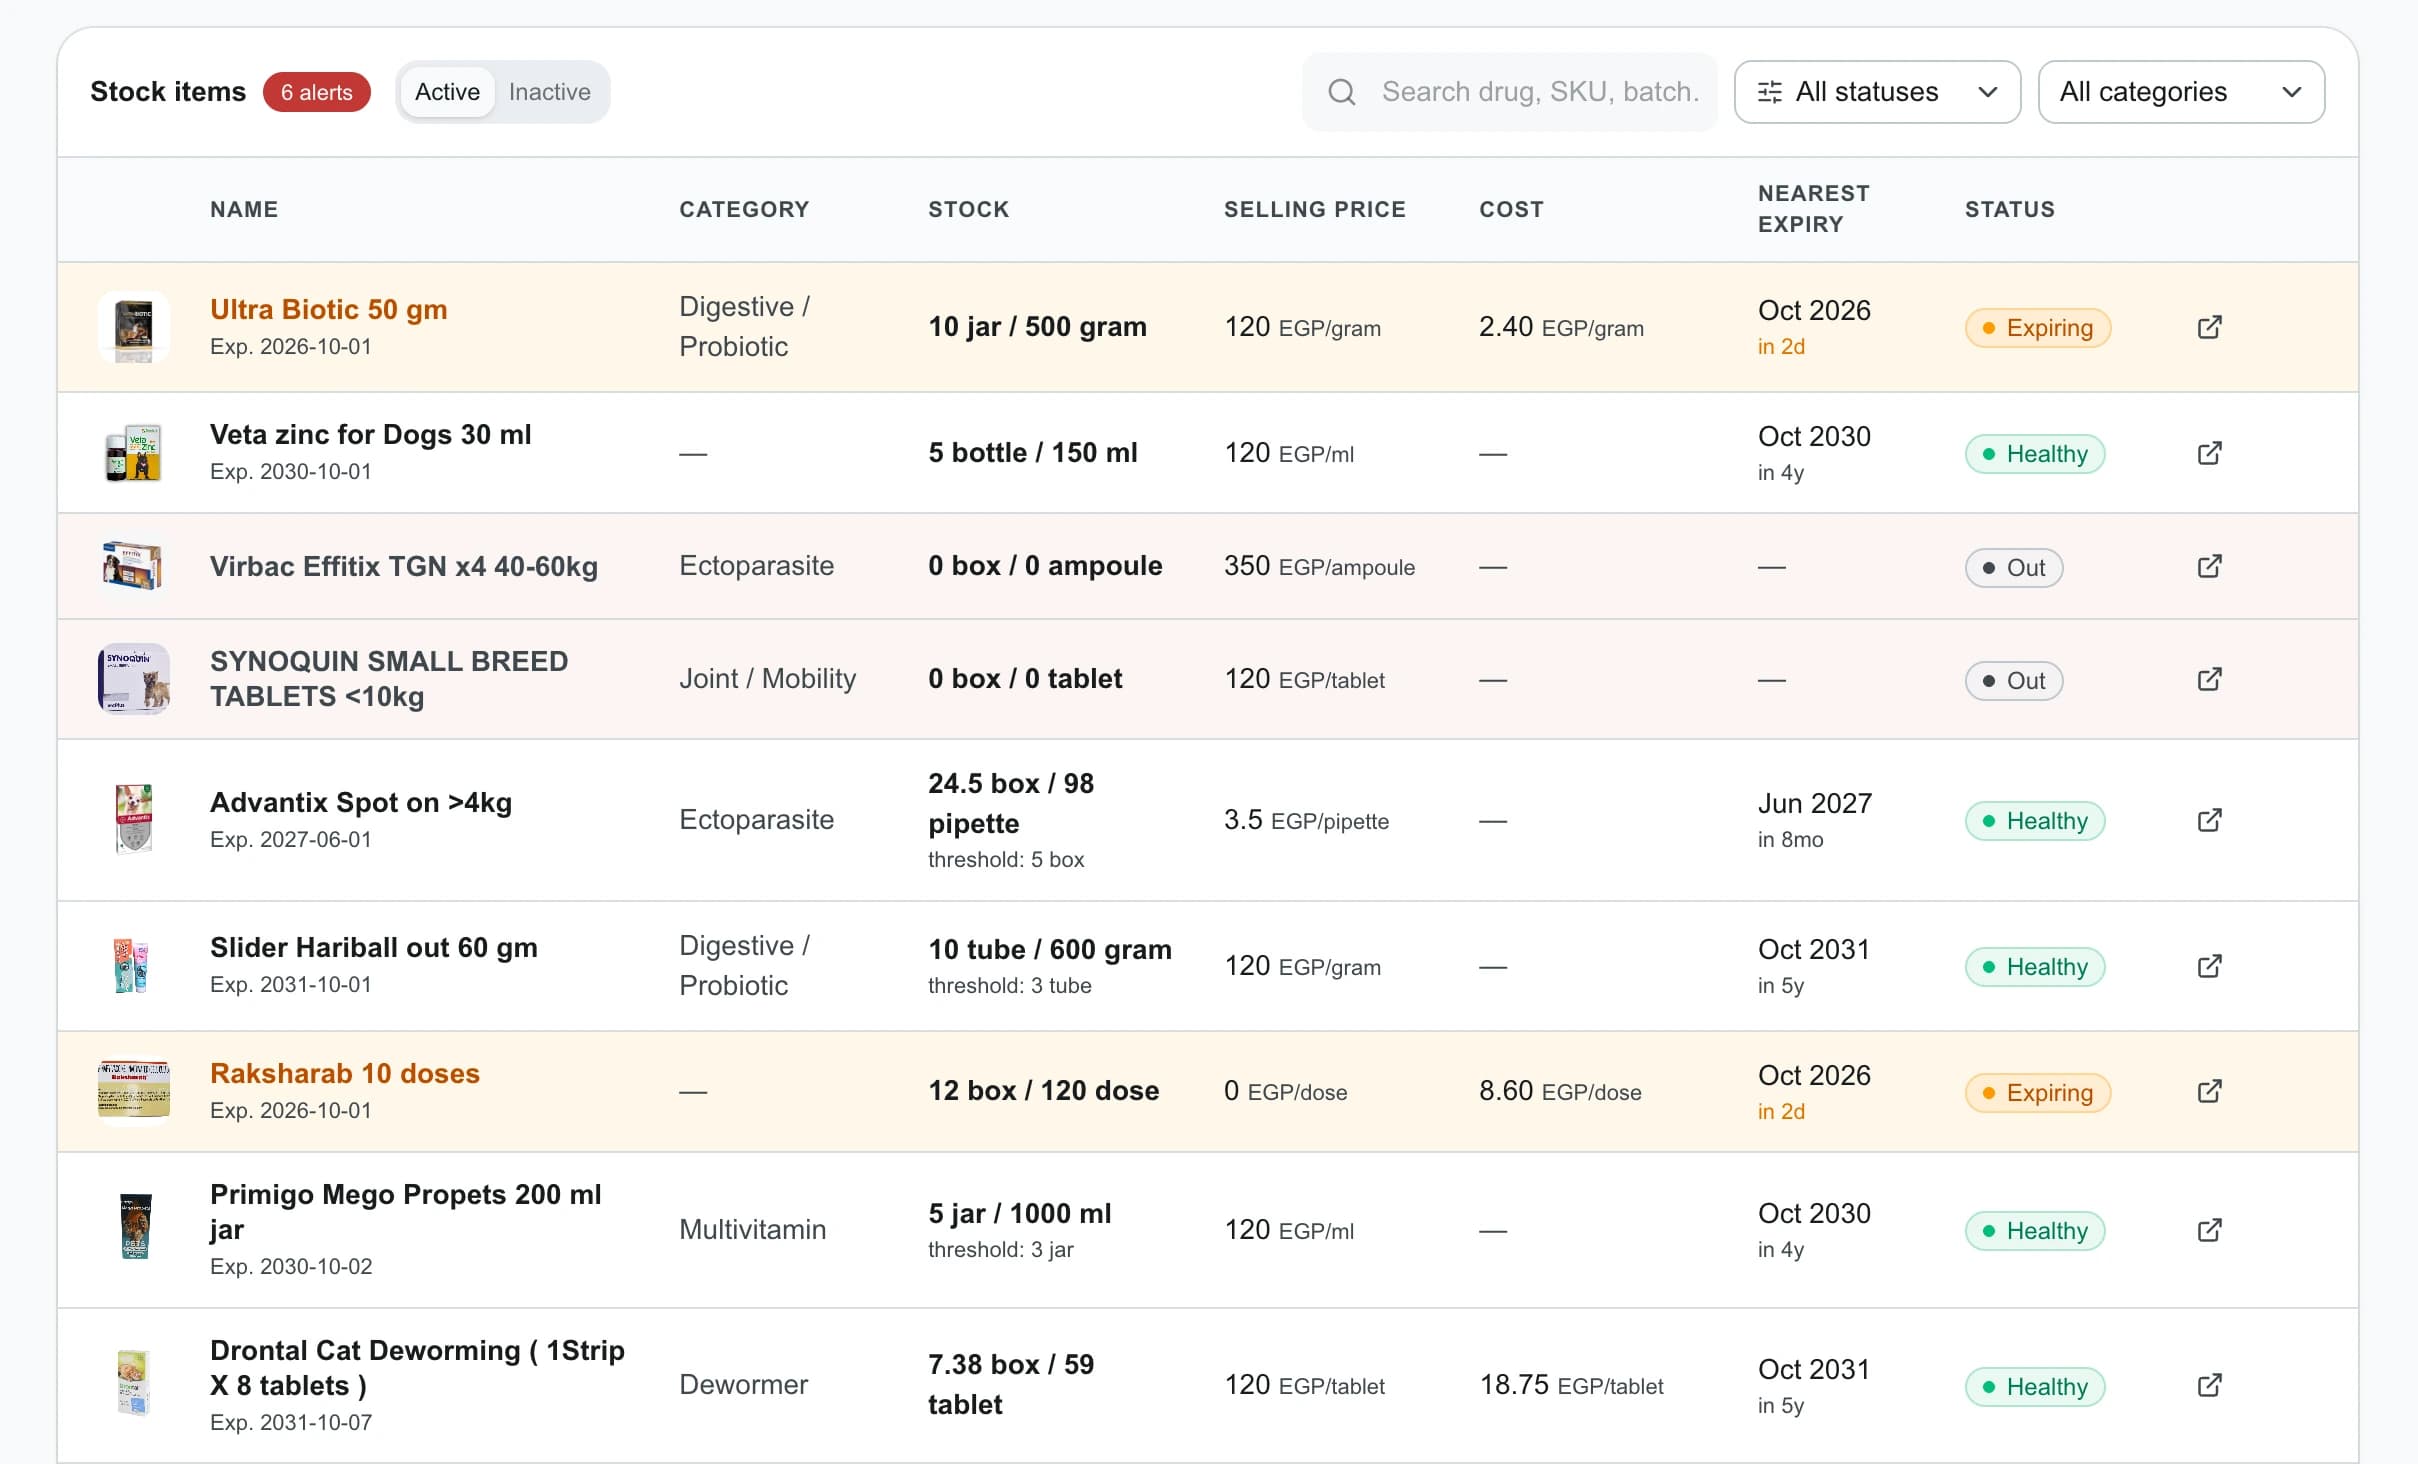This screenshot has height=1464, width=2418.
Task: Open Virbac Effitix product thumbnail
Action: pyautogui.click(x=134, y=566)
